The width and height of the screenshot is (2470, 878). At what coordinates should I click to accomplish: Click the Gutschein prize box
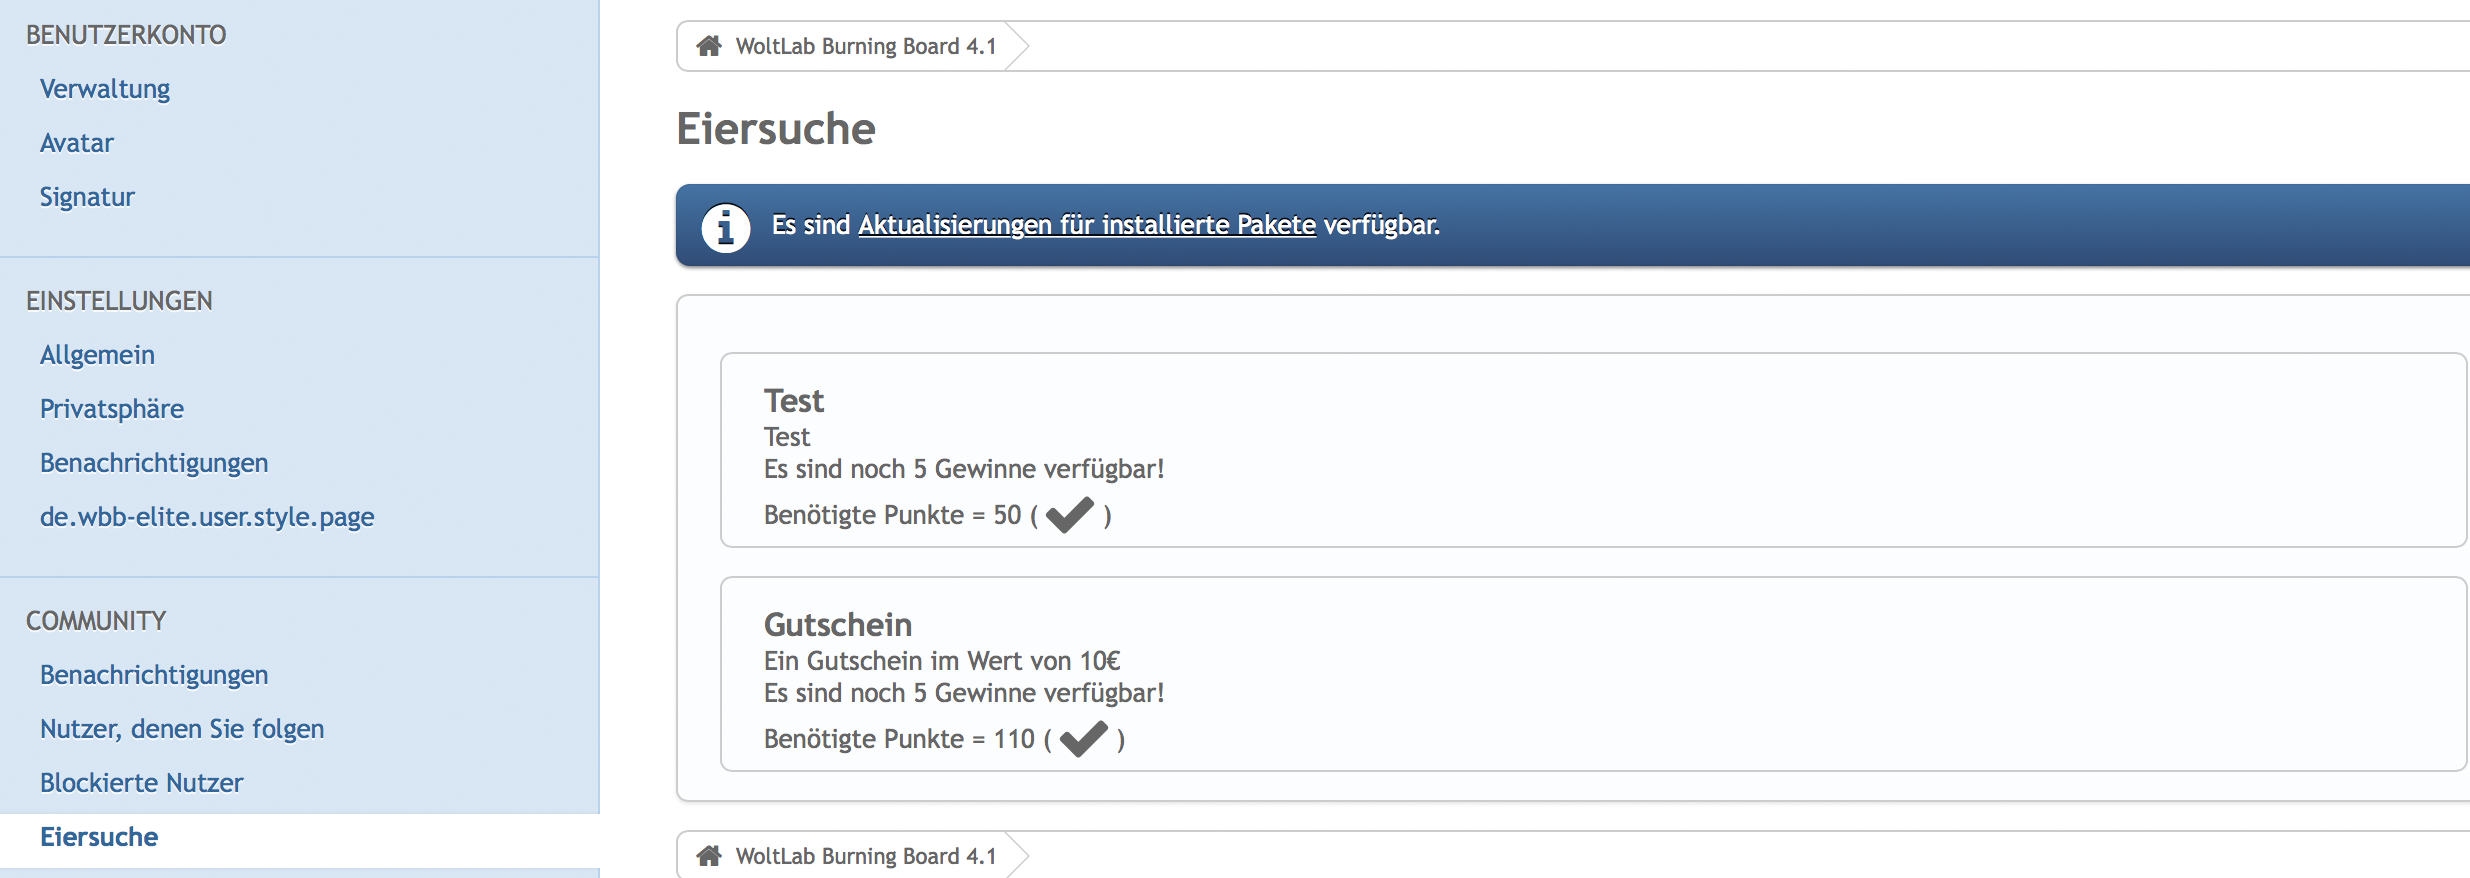tap(1593, 674)
